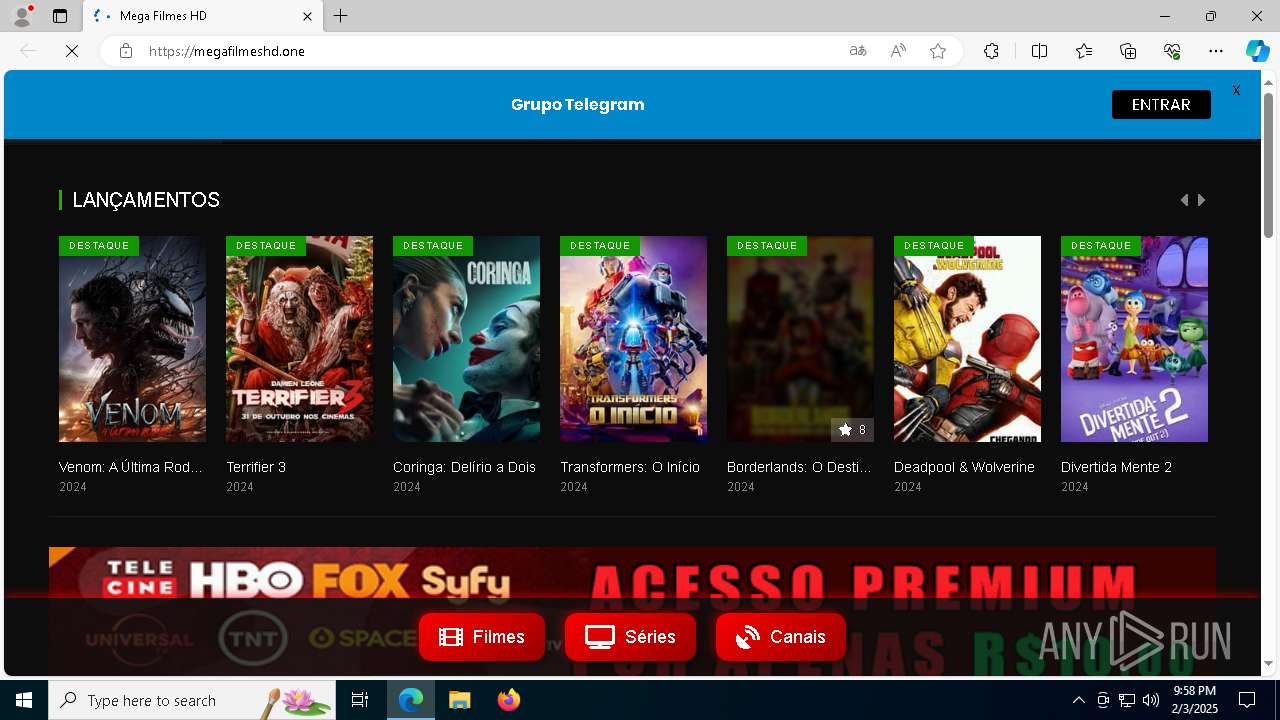Select Divertida Mente 2 title
This screenshot has width=1280, height=720.
1116,467
